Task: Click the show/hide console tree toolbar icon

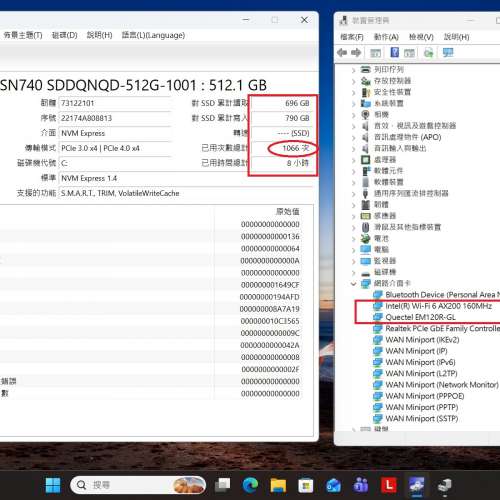Action: coord(375,53)
